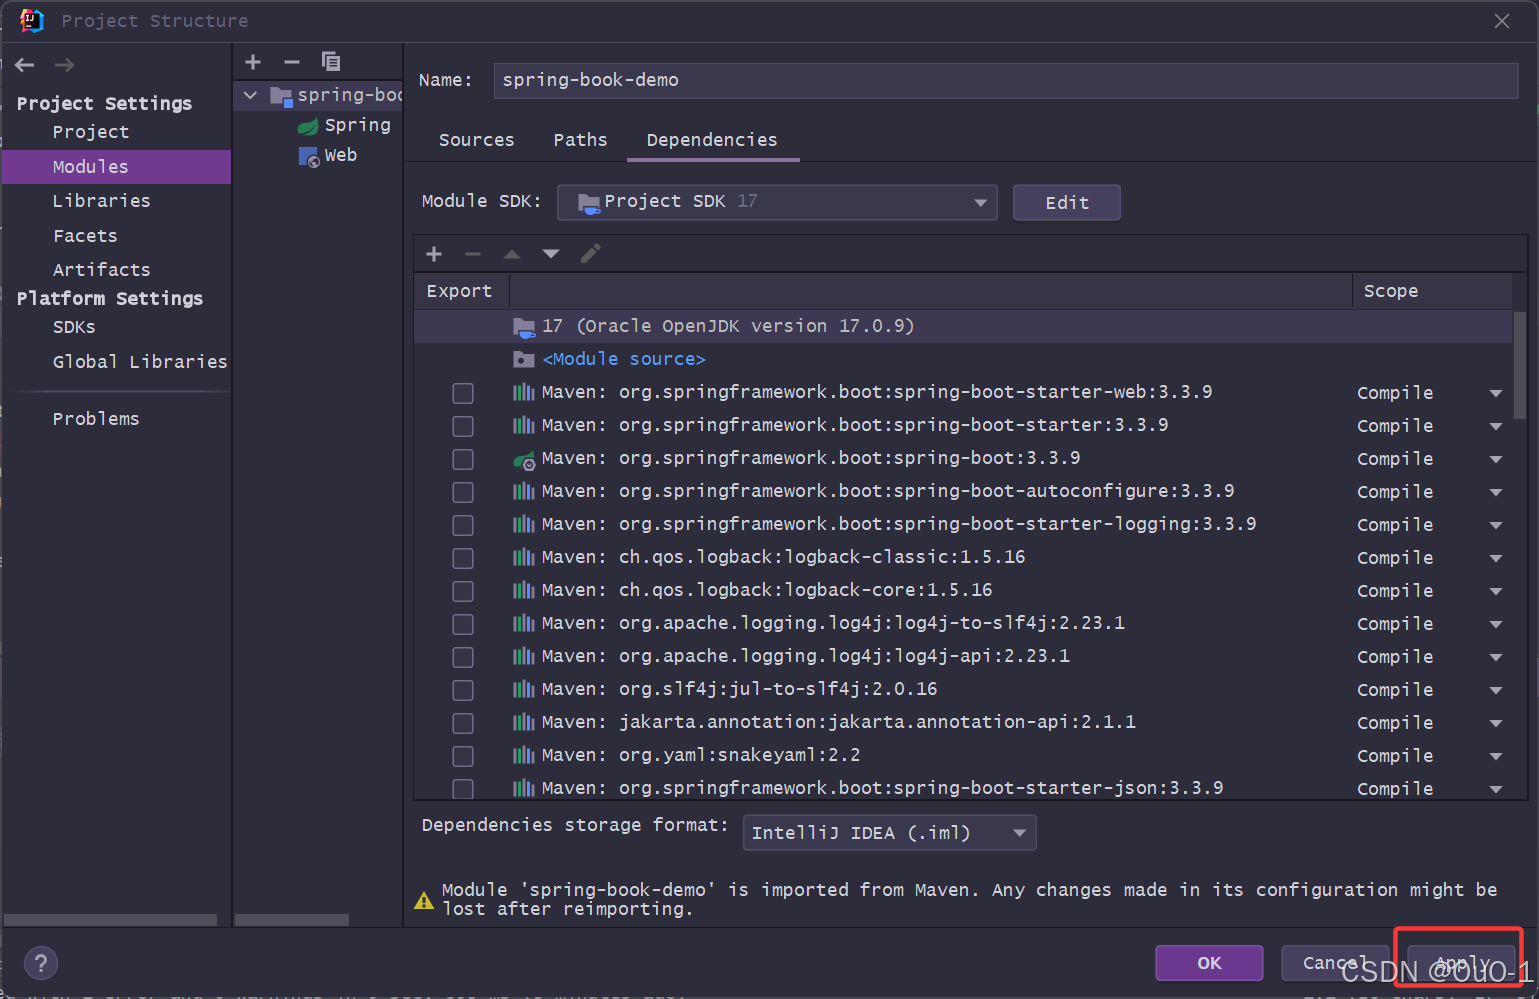Click library icon of snakeyaml
The image size is (1539, 999).
coord(523,755)
